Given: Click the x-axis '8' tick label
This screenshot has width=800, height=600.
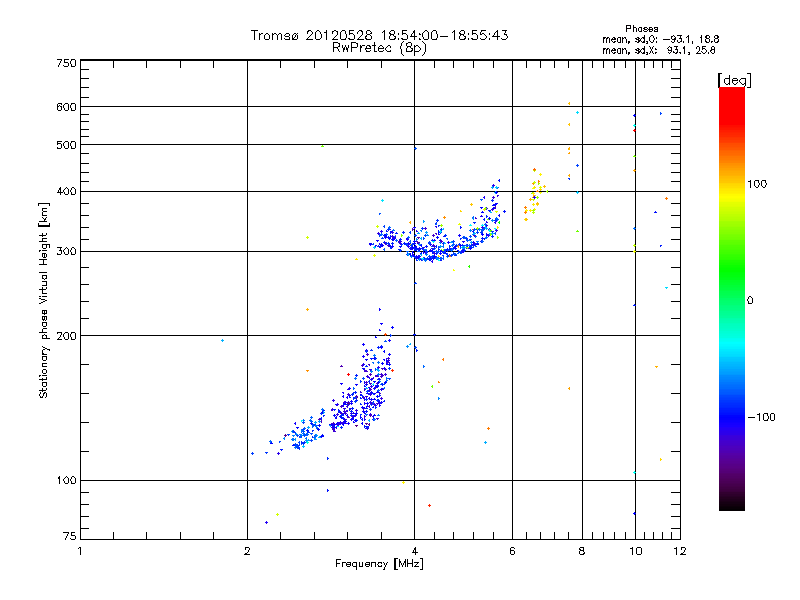Looking at the screenshot, I should (x=582, y=551).
